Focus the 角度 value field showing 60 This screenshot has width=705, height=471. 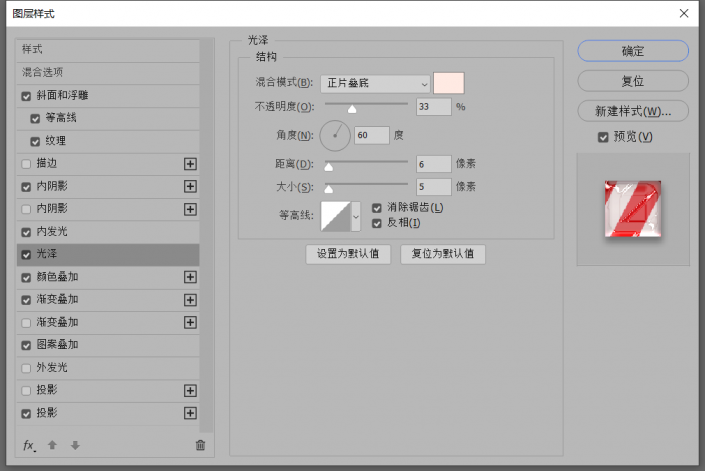tap(372, 135)
